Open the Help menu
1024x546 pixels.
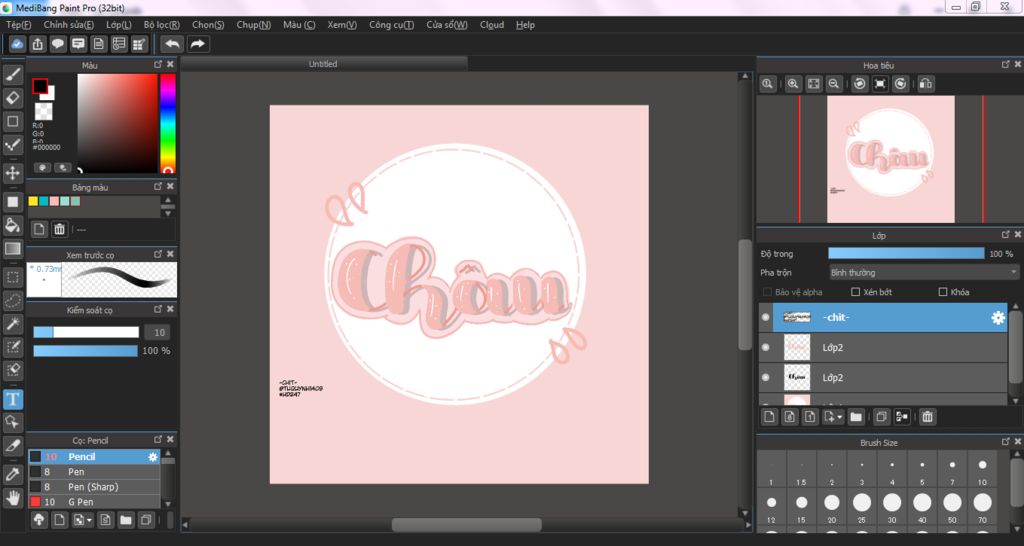[525, 25]
